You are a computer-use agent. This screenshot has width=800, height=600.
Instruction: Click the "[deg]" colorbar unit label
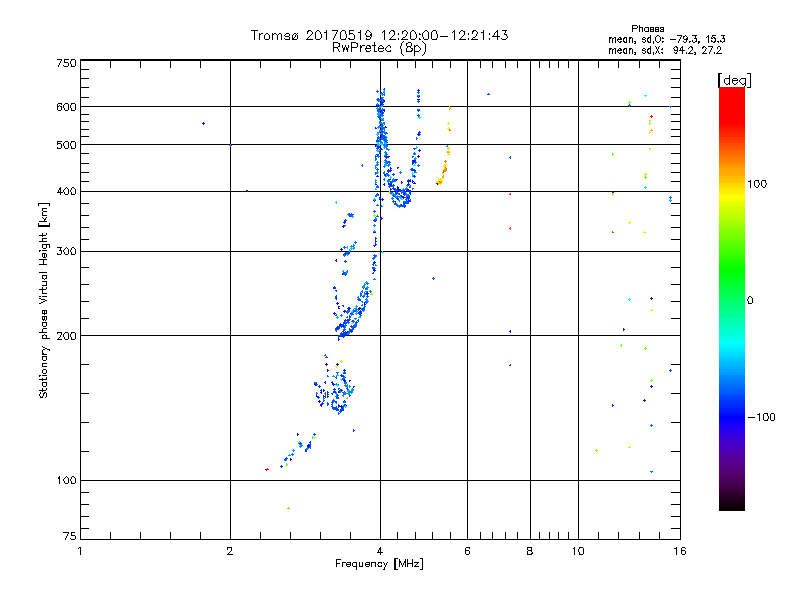[x=734, y=80]
